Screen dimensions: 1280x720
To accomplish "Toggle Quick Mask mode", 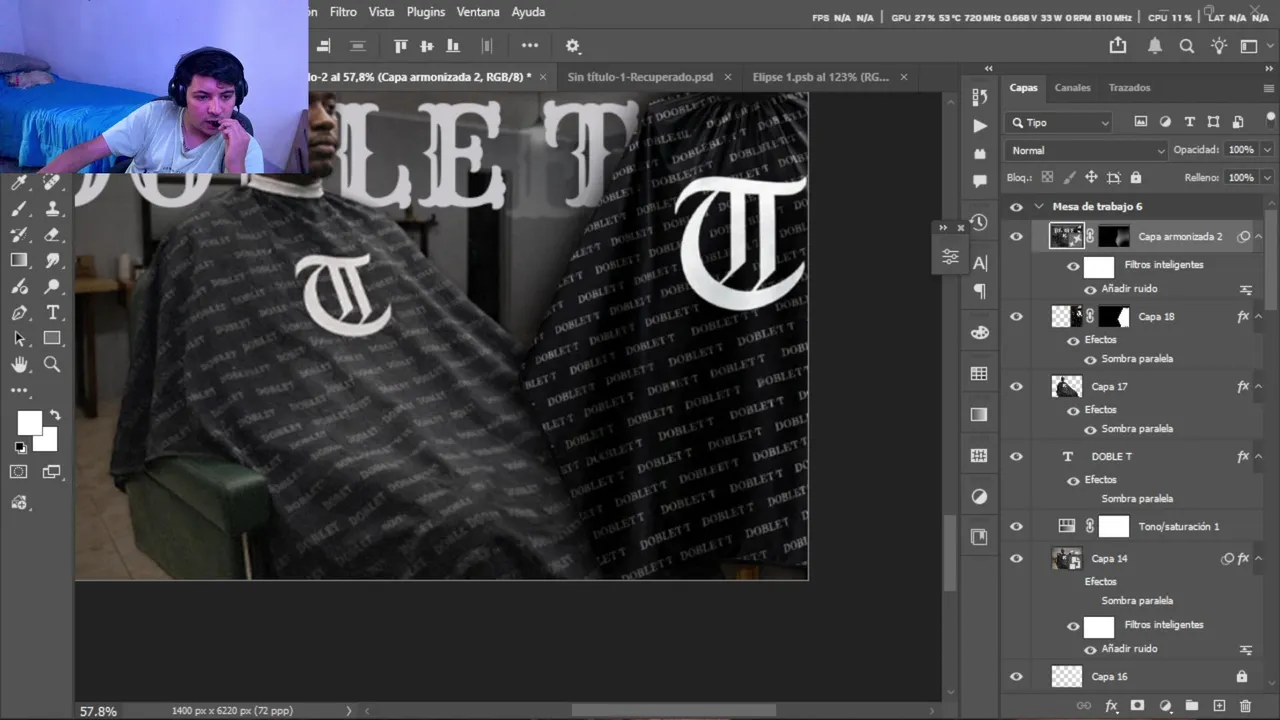I will [19, 472].
